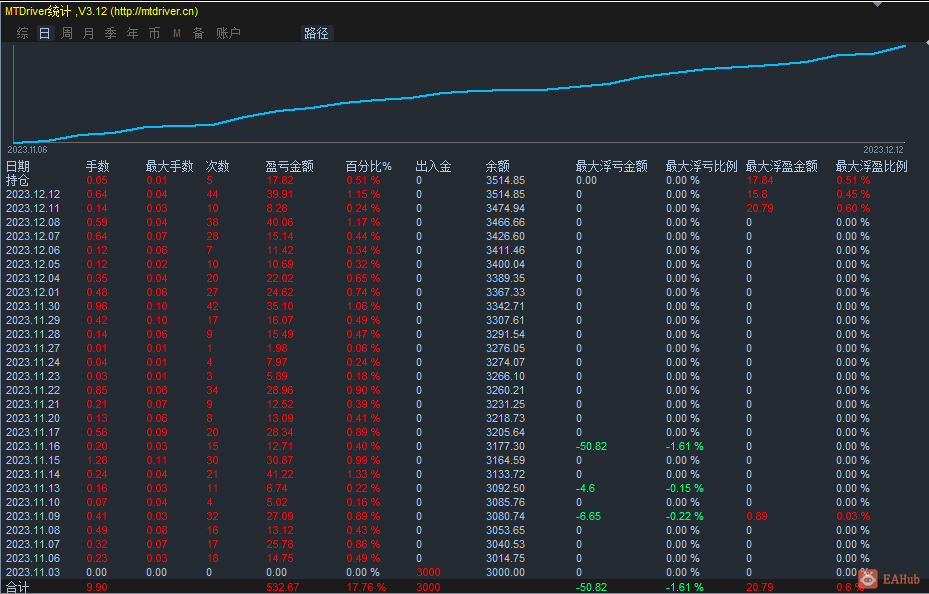The image size is (929, 594).
Task: Click the 合计 total row label
Action: click(x=17, y=587)
